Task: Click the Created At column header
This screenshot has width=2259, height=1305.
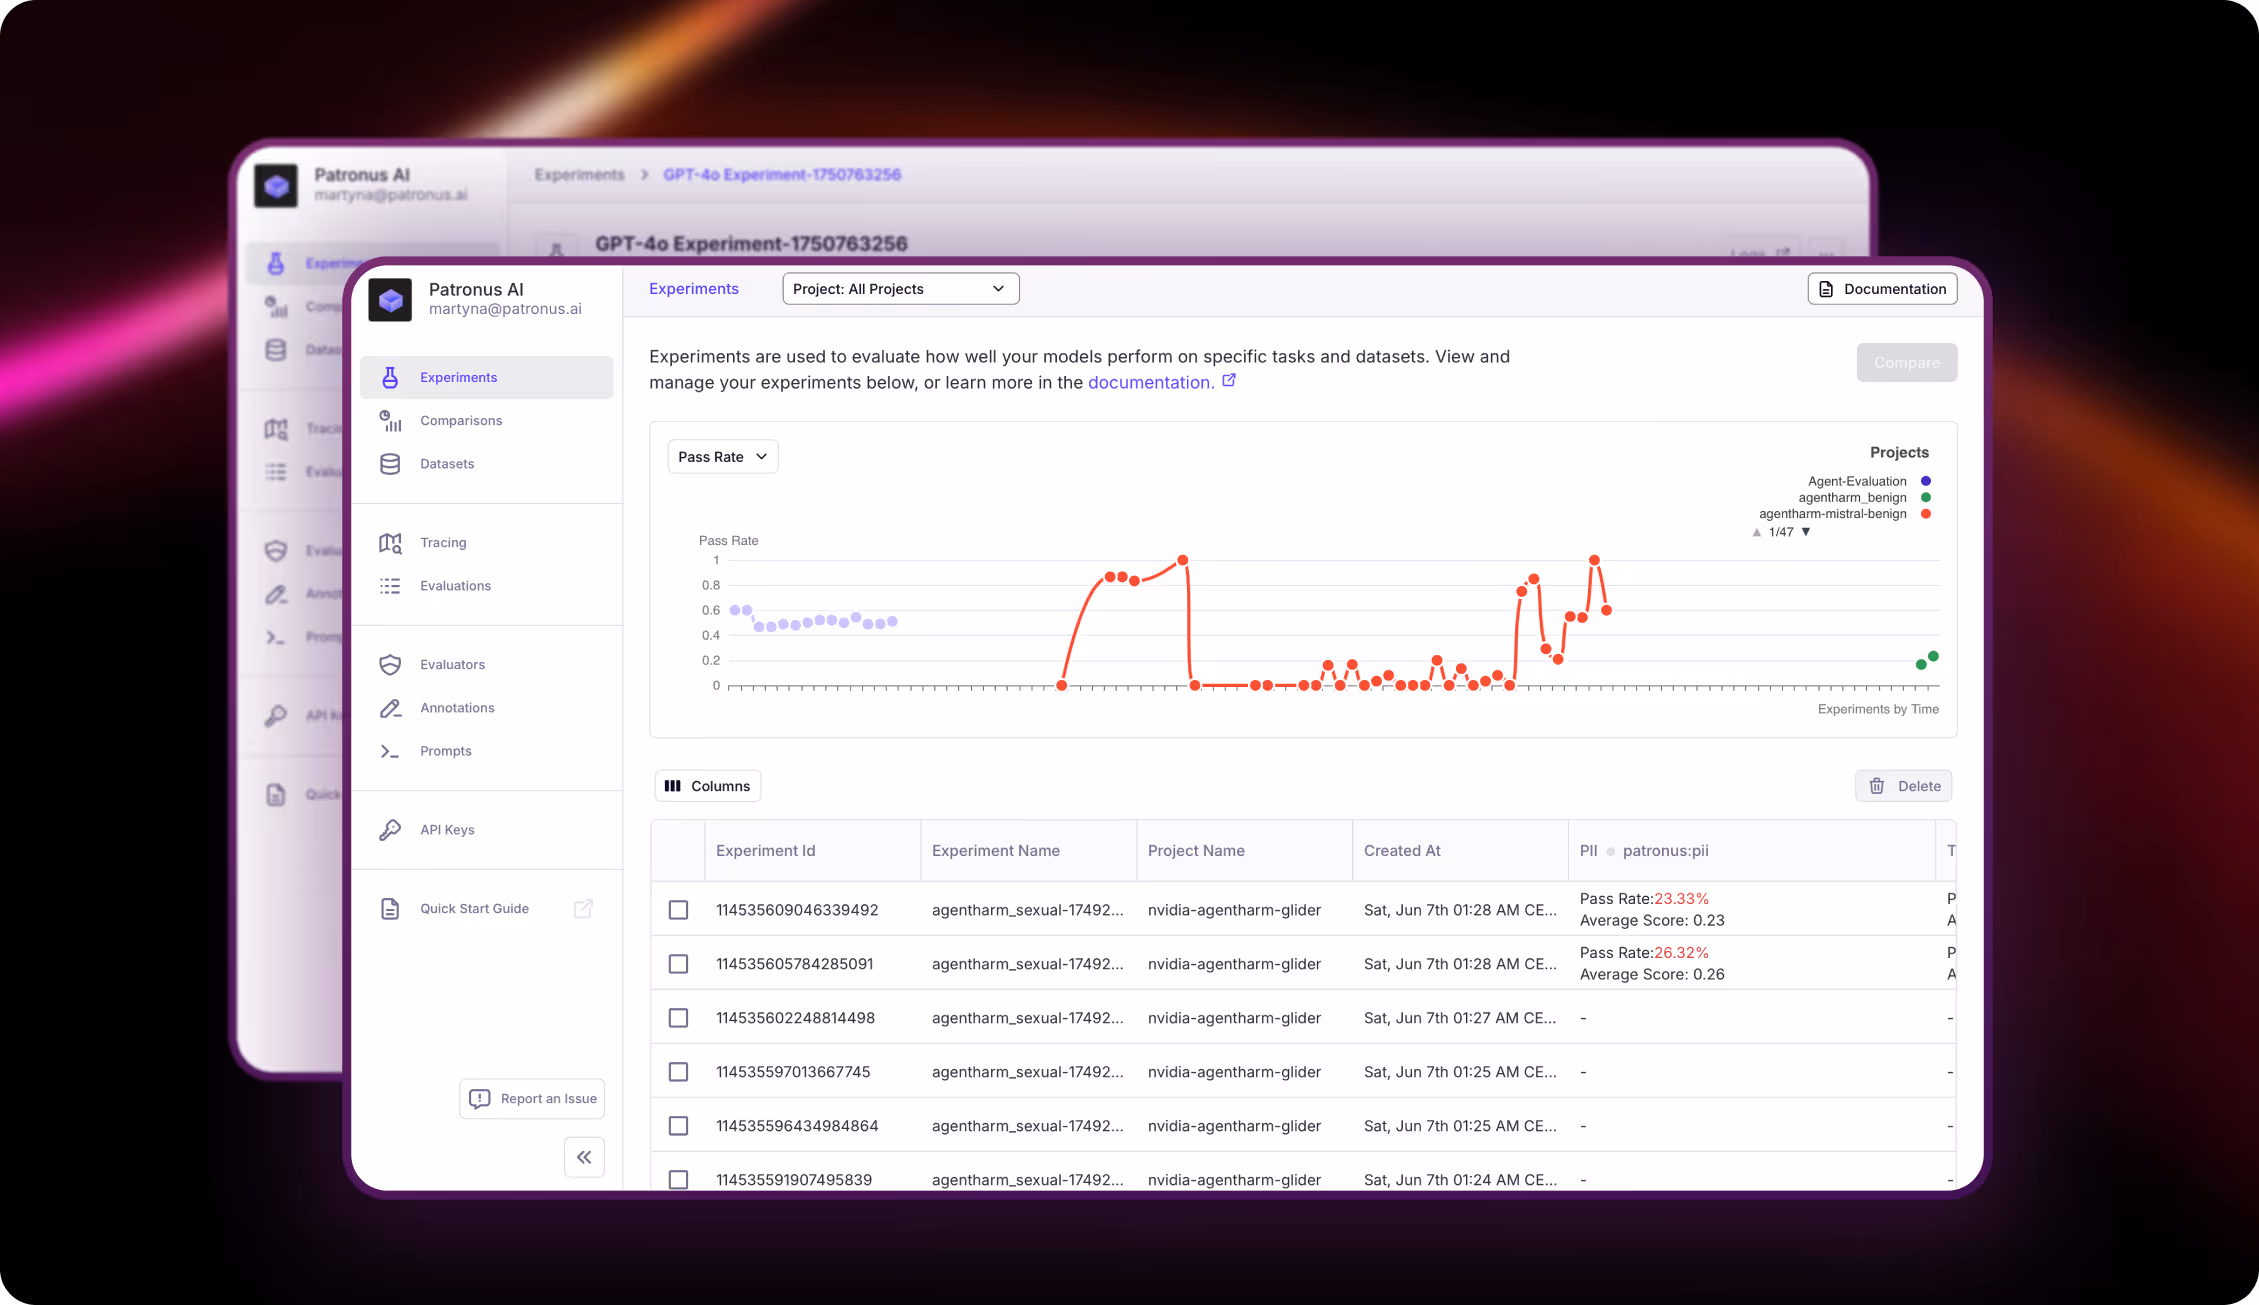Action: [x=1460, y=851]
